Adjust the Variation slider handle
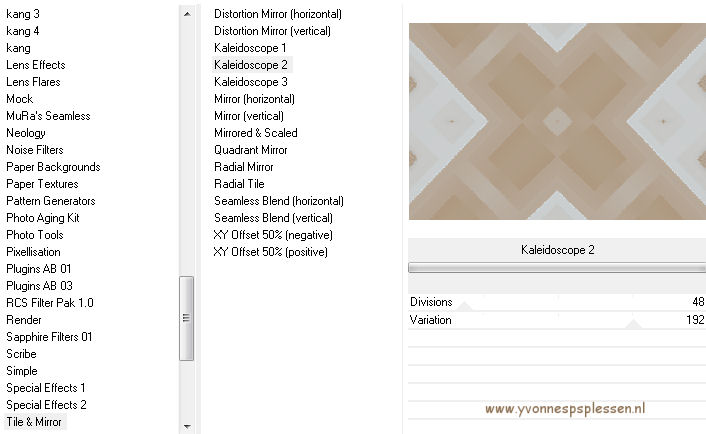The image size is (706, 434). coord(633,324)
